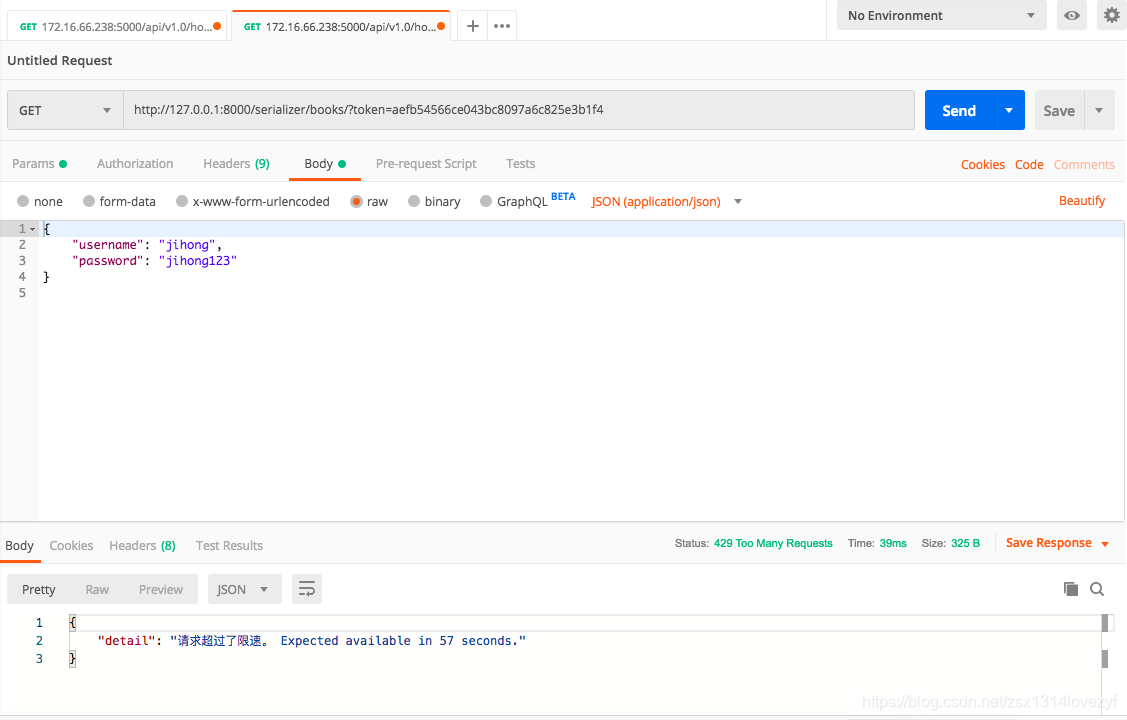The image size is (1127, 720).
Task: Open the HTTP method GET dropdown
Action: 65,110
